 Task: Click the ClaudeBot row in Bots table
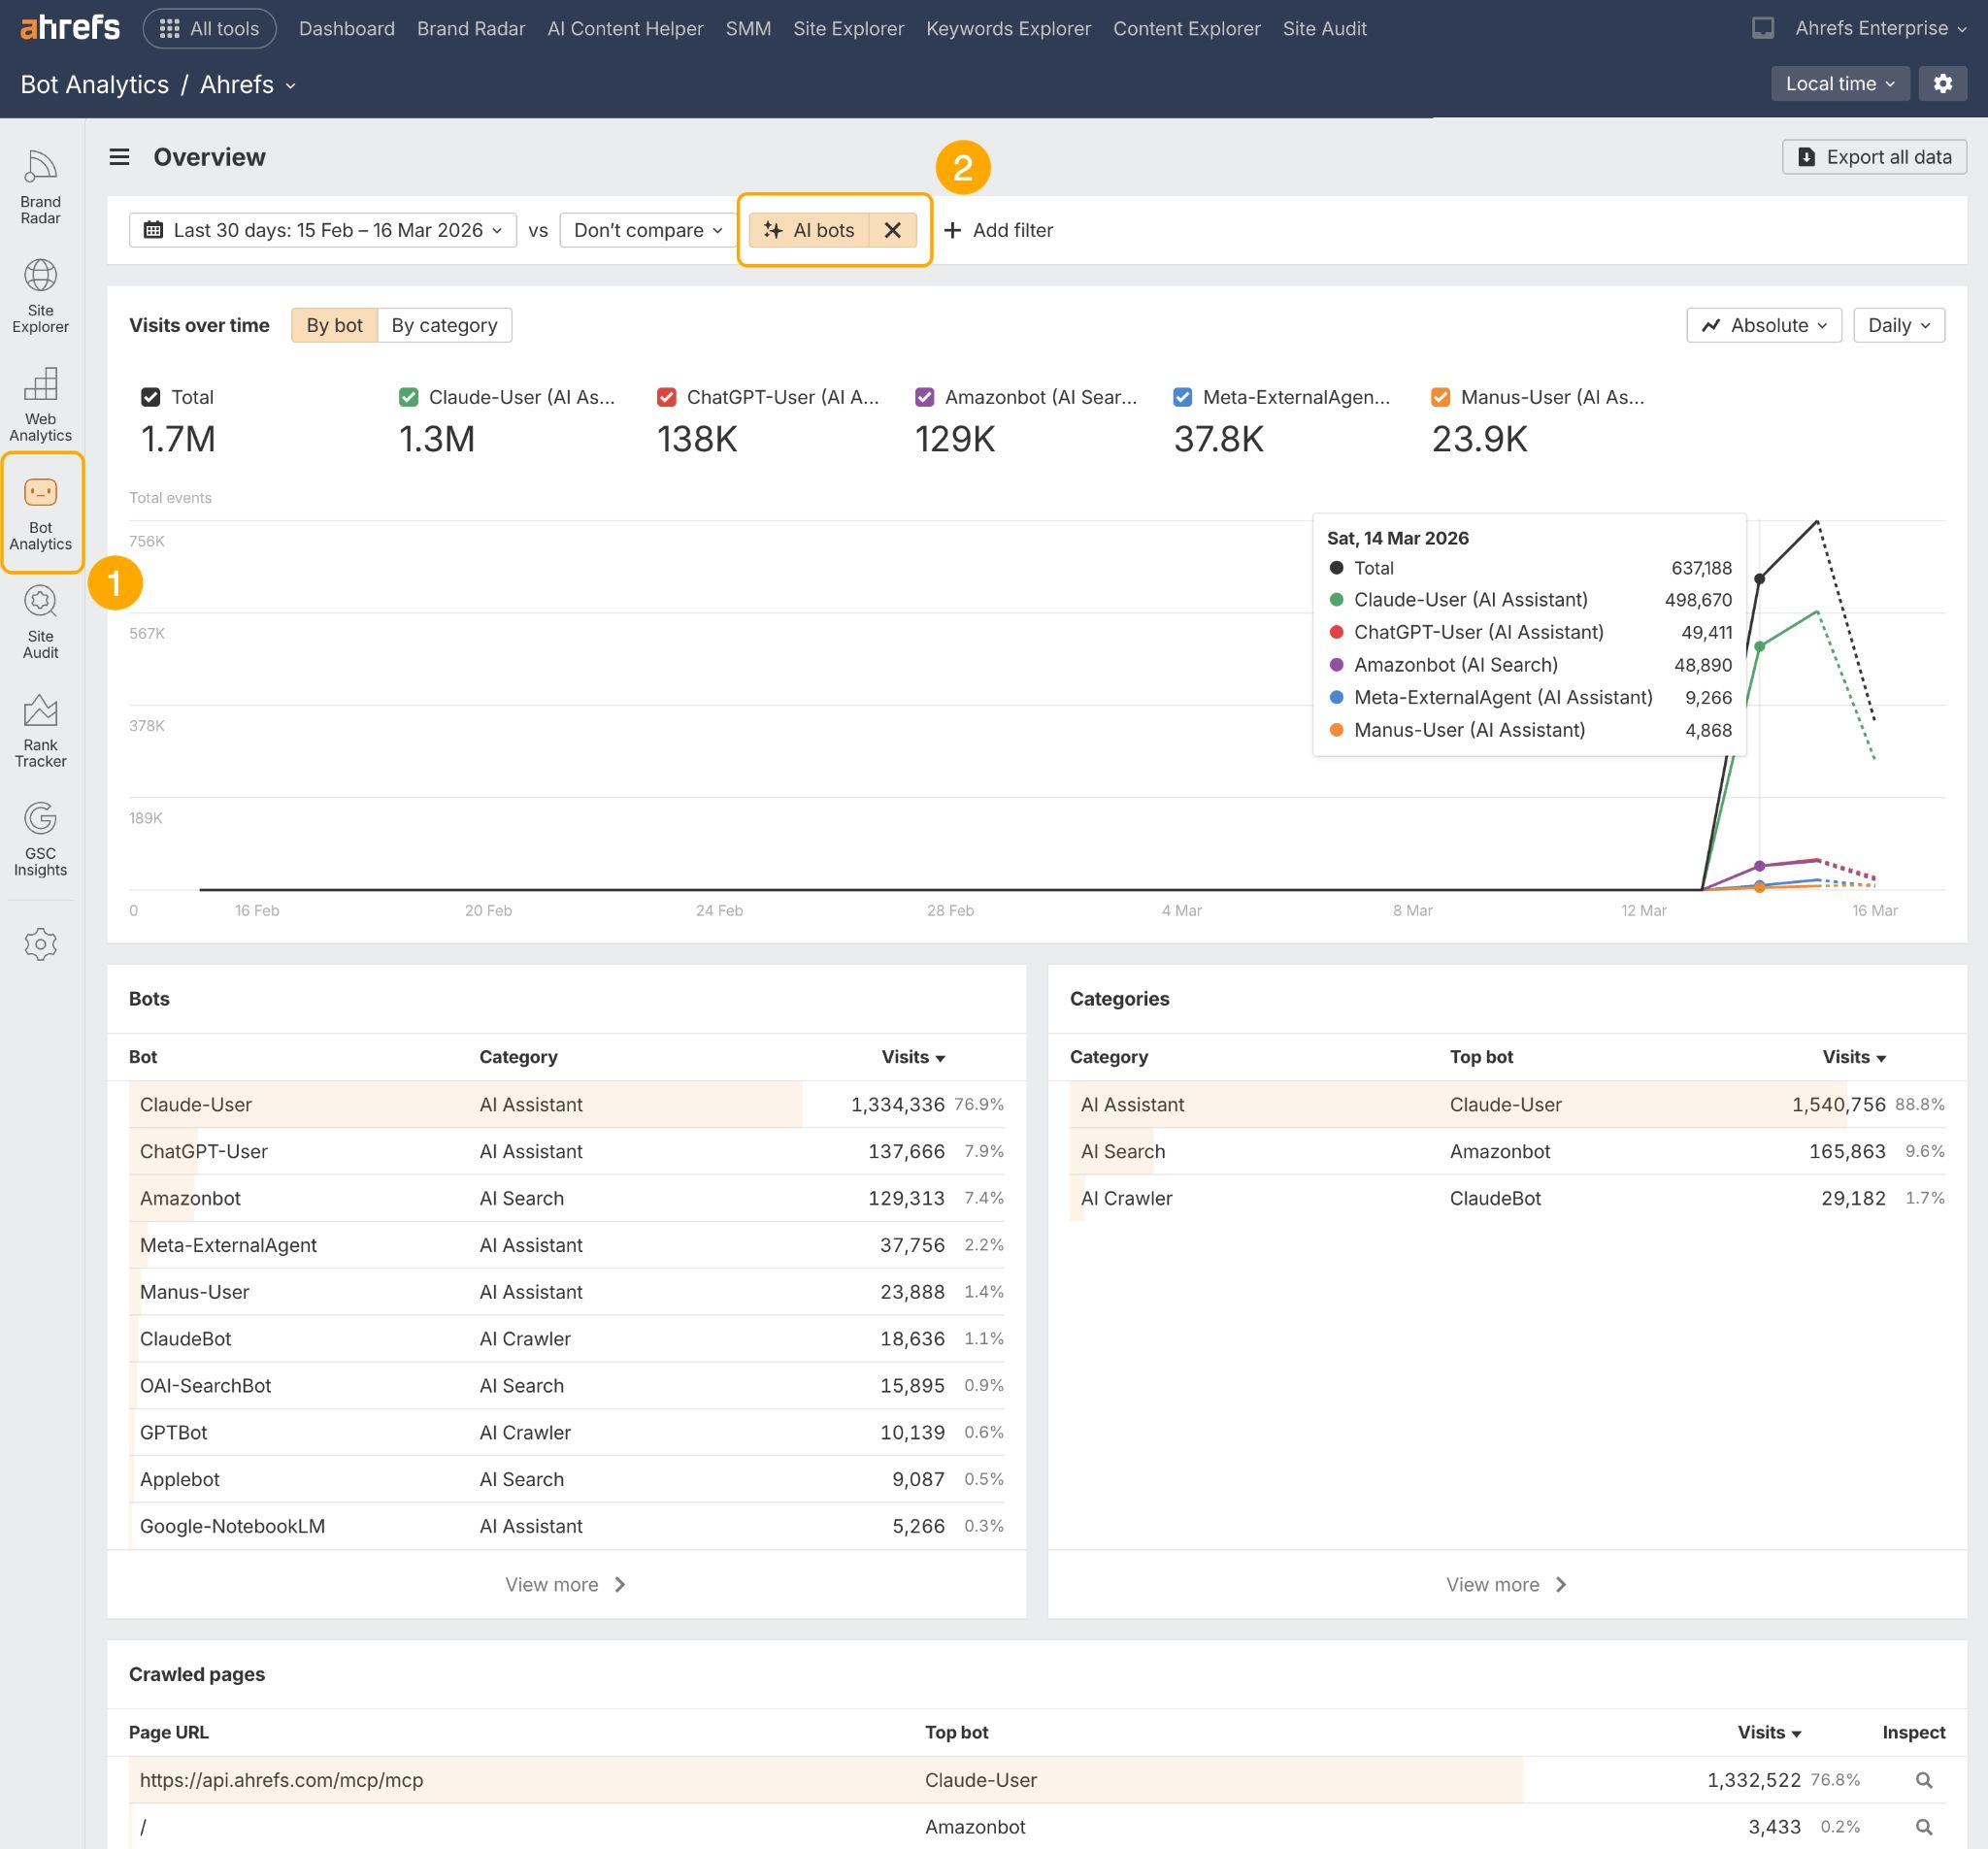pos(566,1338)
